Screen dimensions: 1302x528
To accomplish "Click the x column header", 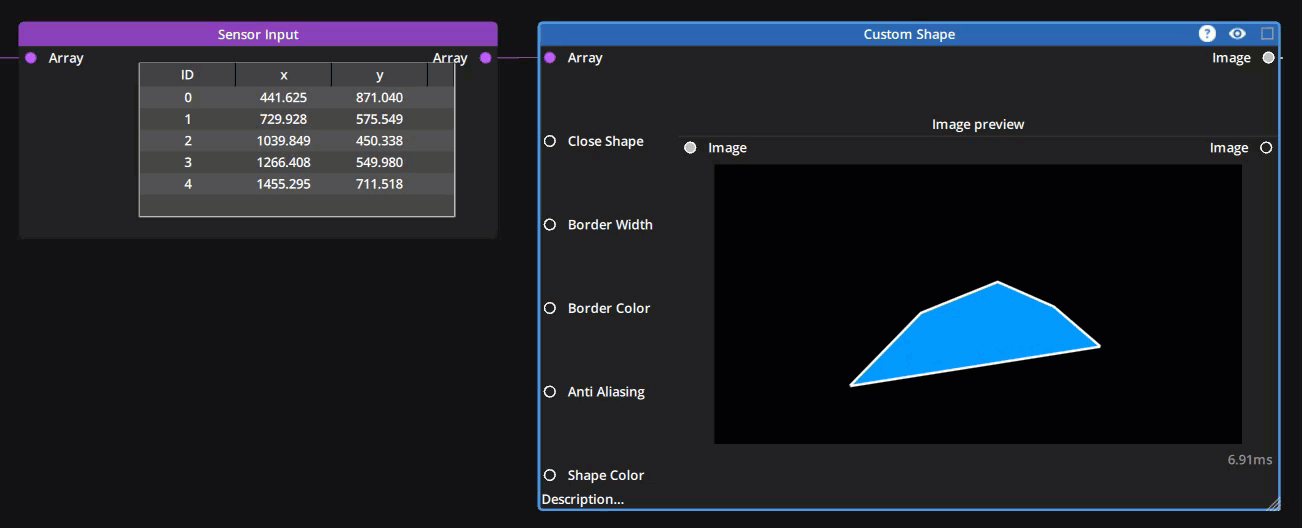I will (284, 75).
